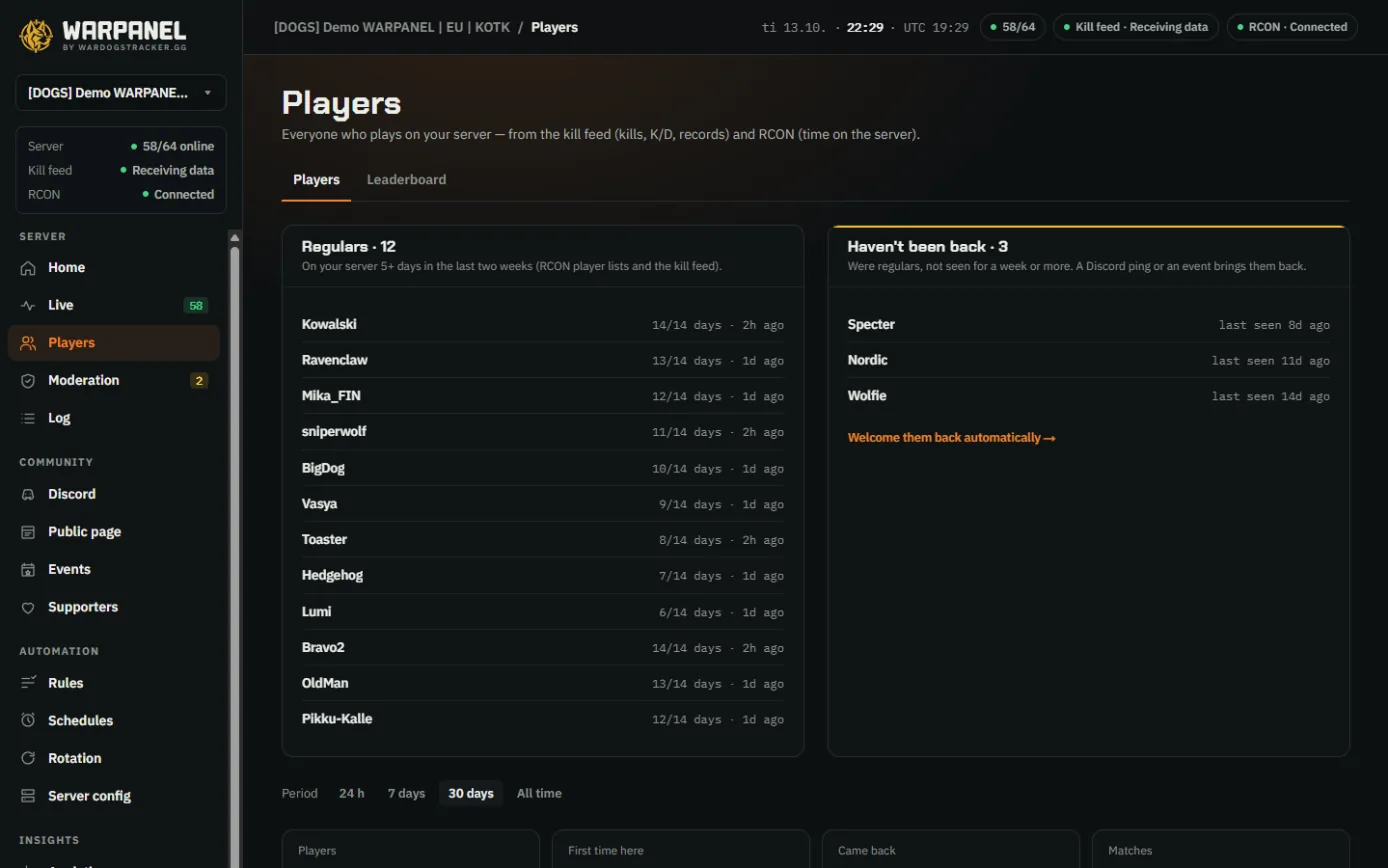
Task: Open the Schedules page
Action: [114, 721]
